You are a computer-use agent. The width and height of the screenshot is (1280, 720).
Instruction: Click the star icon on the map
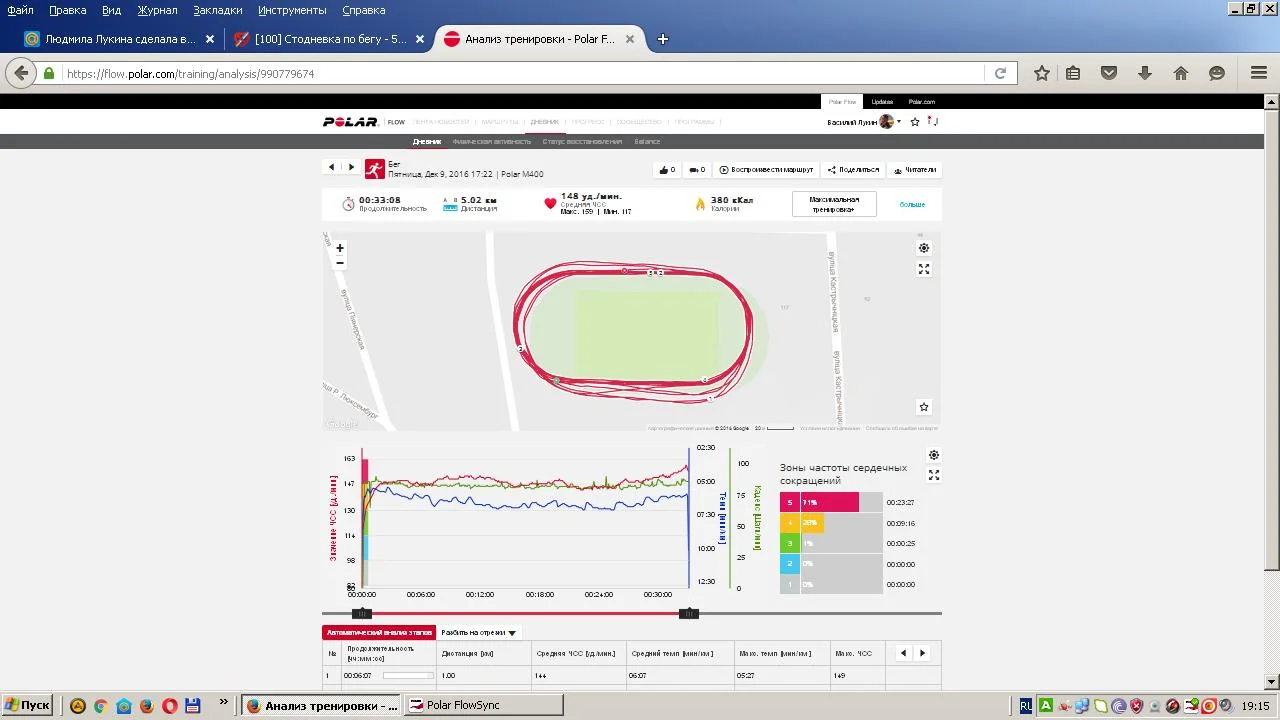(924, 407)
